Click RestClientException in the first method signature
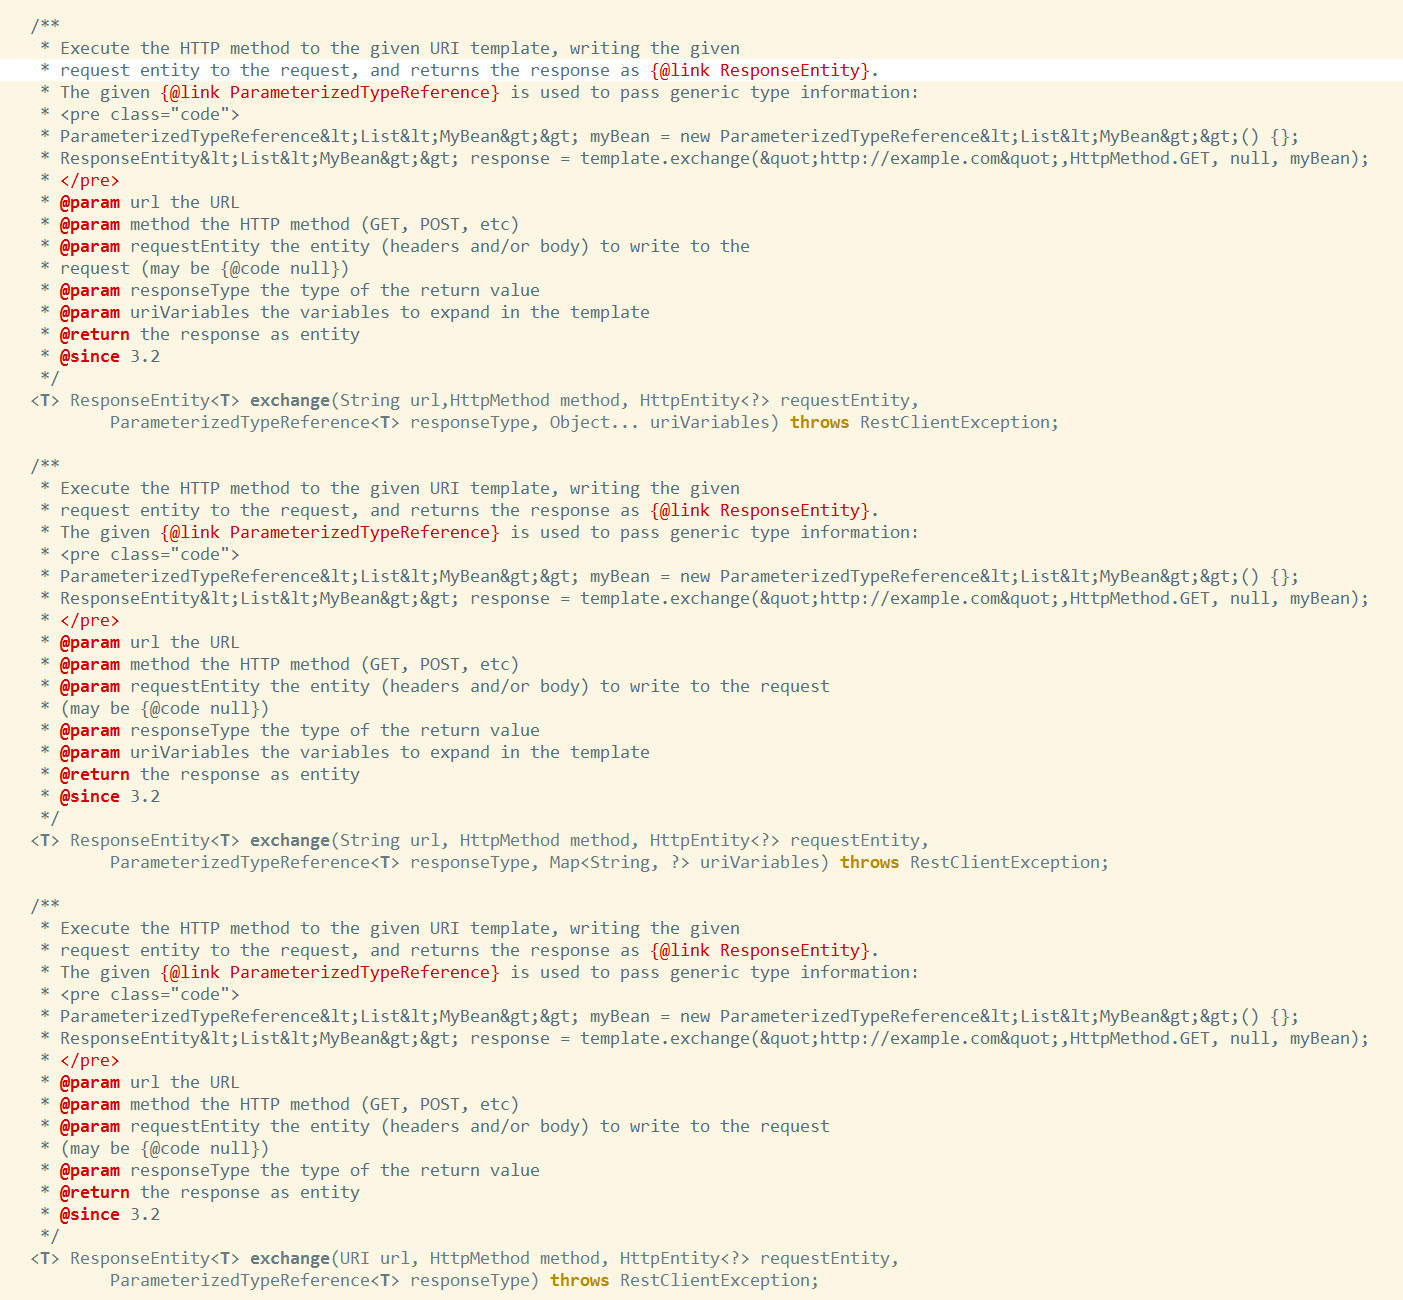The width and height of the screenshot is (1403, 1300). [x=956, y=422]
